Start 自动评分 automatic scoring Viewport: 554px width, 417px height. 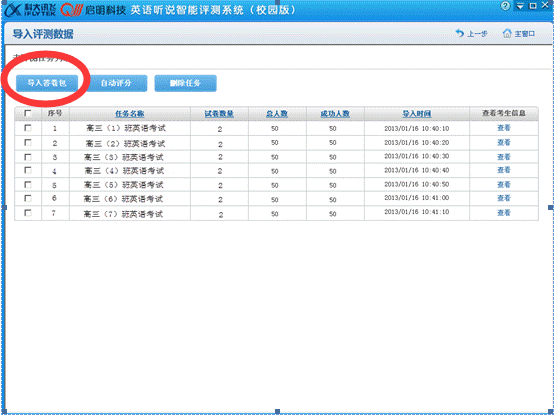(x=116, y=83)
